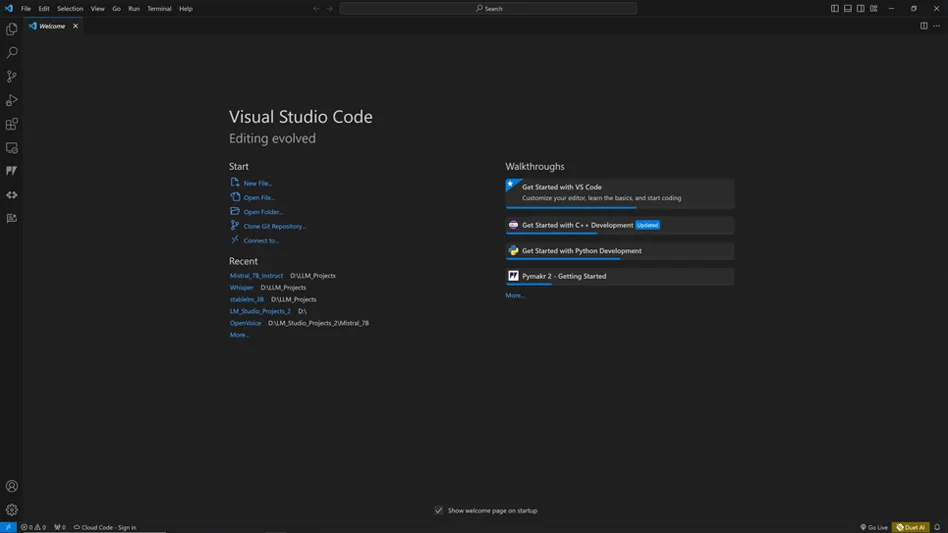Click Open Folder... link

(x=263, y=212)
